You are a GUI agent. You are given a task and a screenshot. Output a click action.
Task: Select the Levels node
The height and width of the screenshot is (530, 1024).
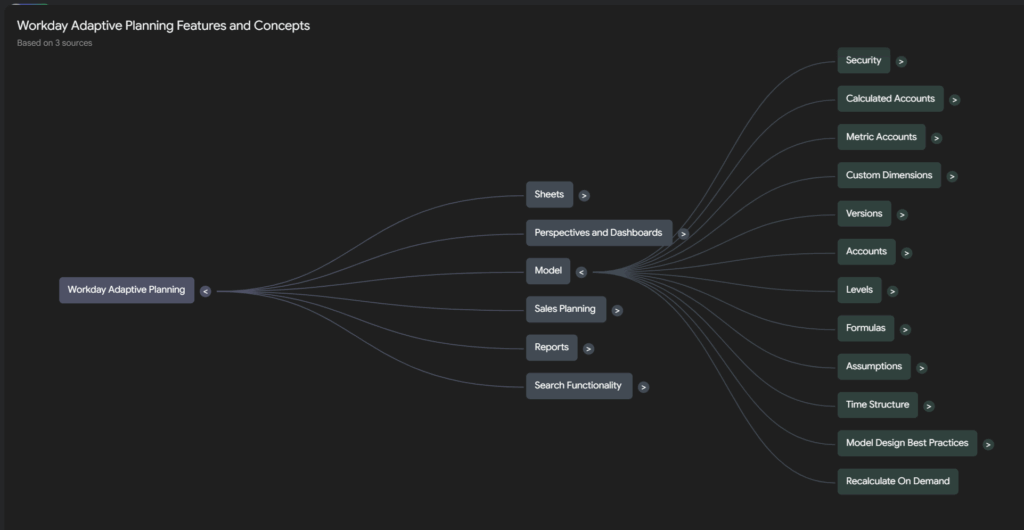click(x=859, y=290)
